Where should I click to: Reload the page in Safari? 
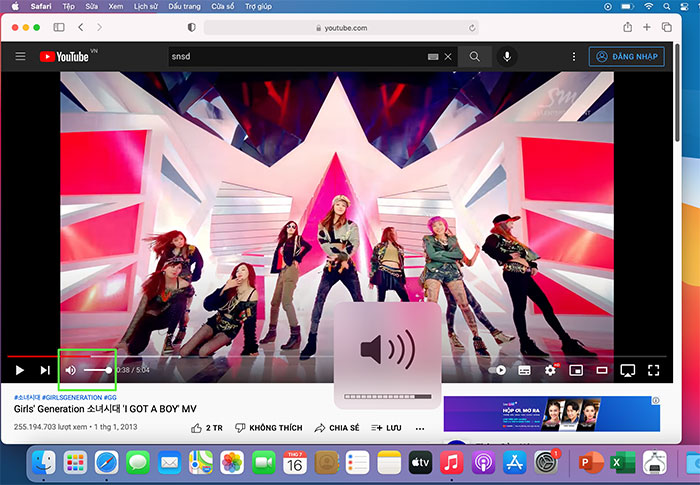472,28
